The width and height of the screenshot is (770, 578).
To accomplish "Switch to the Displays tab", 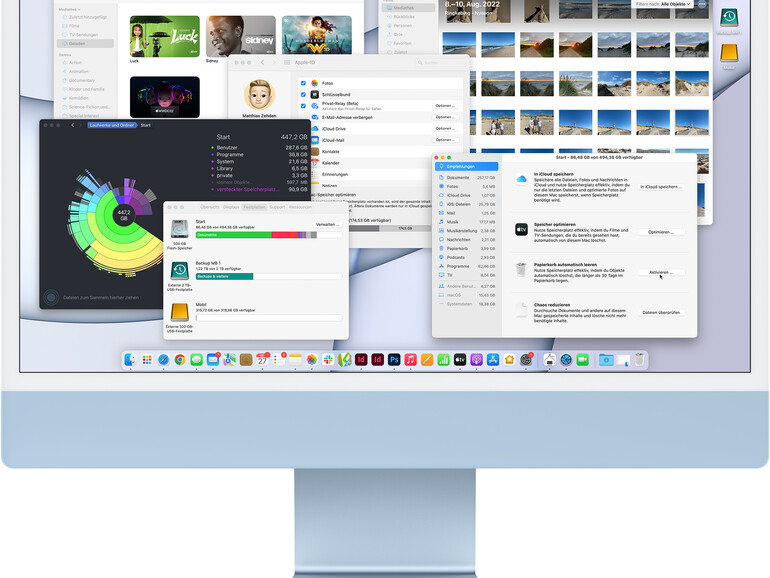I will (x=231, y=207).
